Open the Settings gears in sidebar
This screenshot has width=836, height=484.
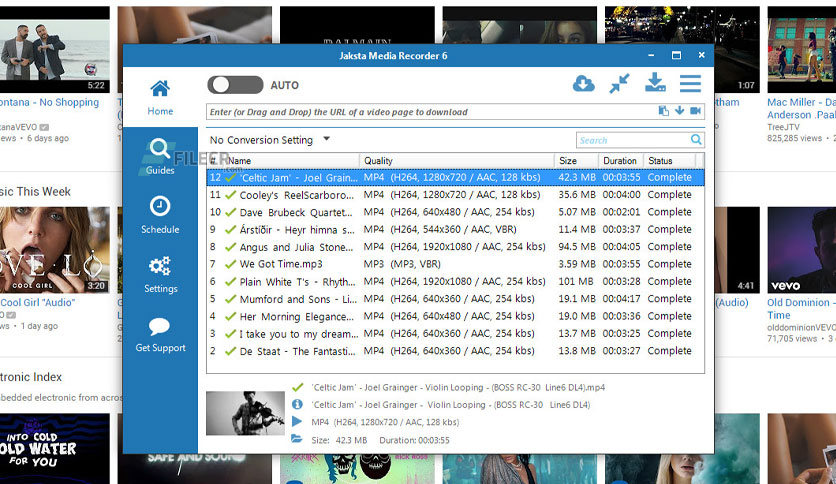tap(160, 275)
